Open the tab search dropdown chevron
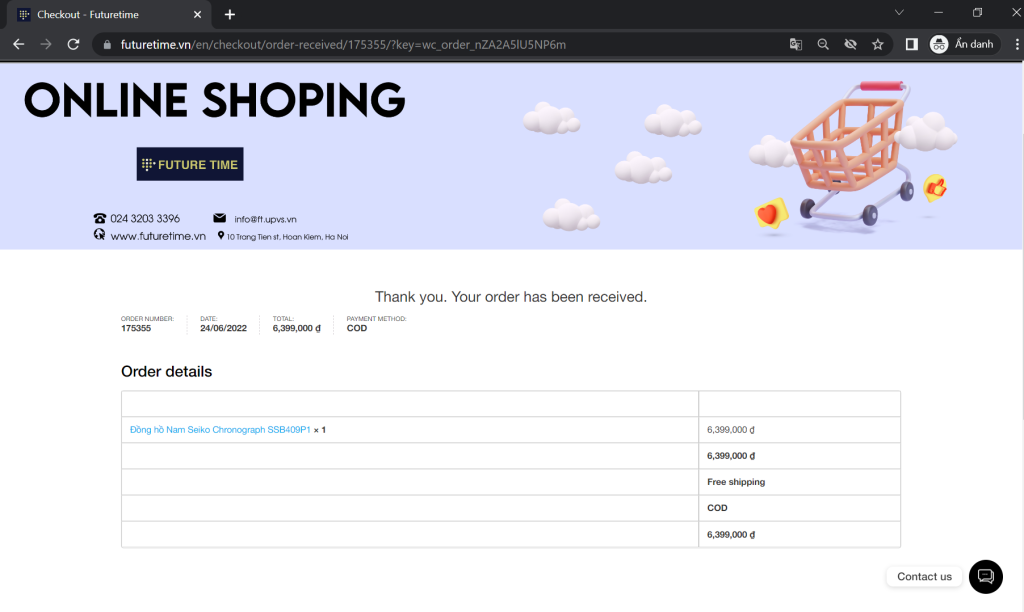Screen dimensions: 1024x612 pos(899,12)
